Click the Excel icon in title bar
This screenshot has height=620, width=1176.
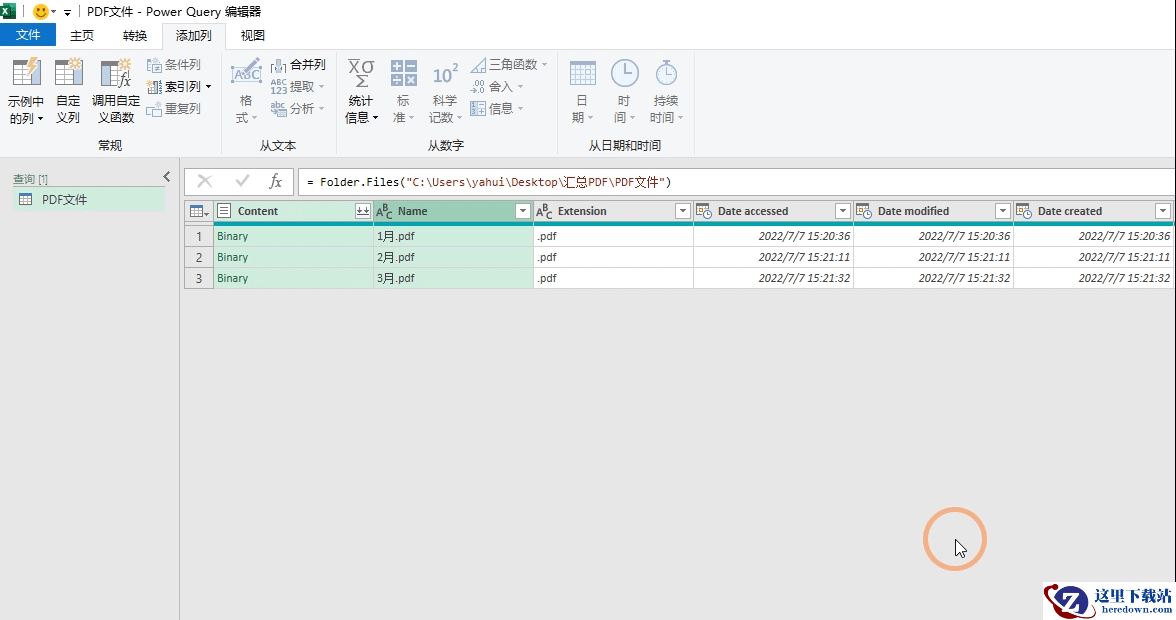(8, 10)
